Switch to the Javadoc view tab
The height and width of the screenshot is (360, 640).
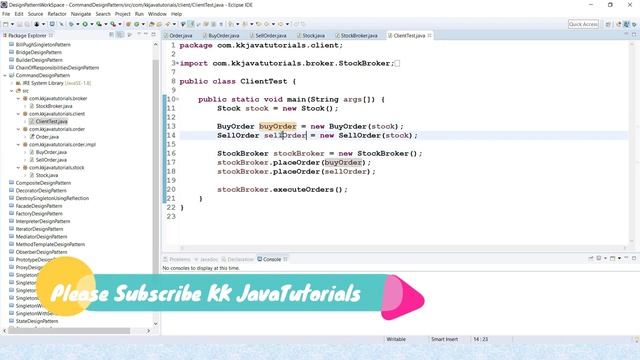[x=207, y=260]
